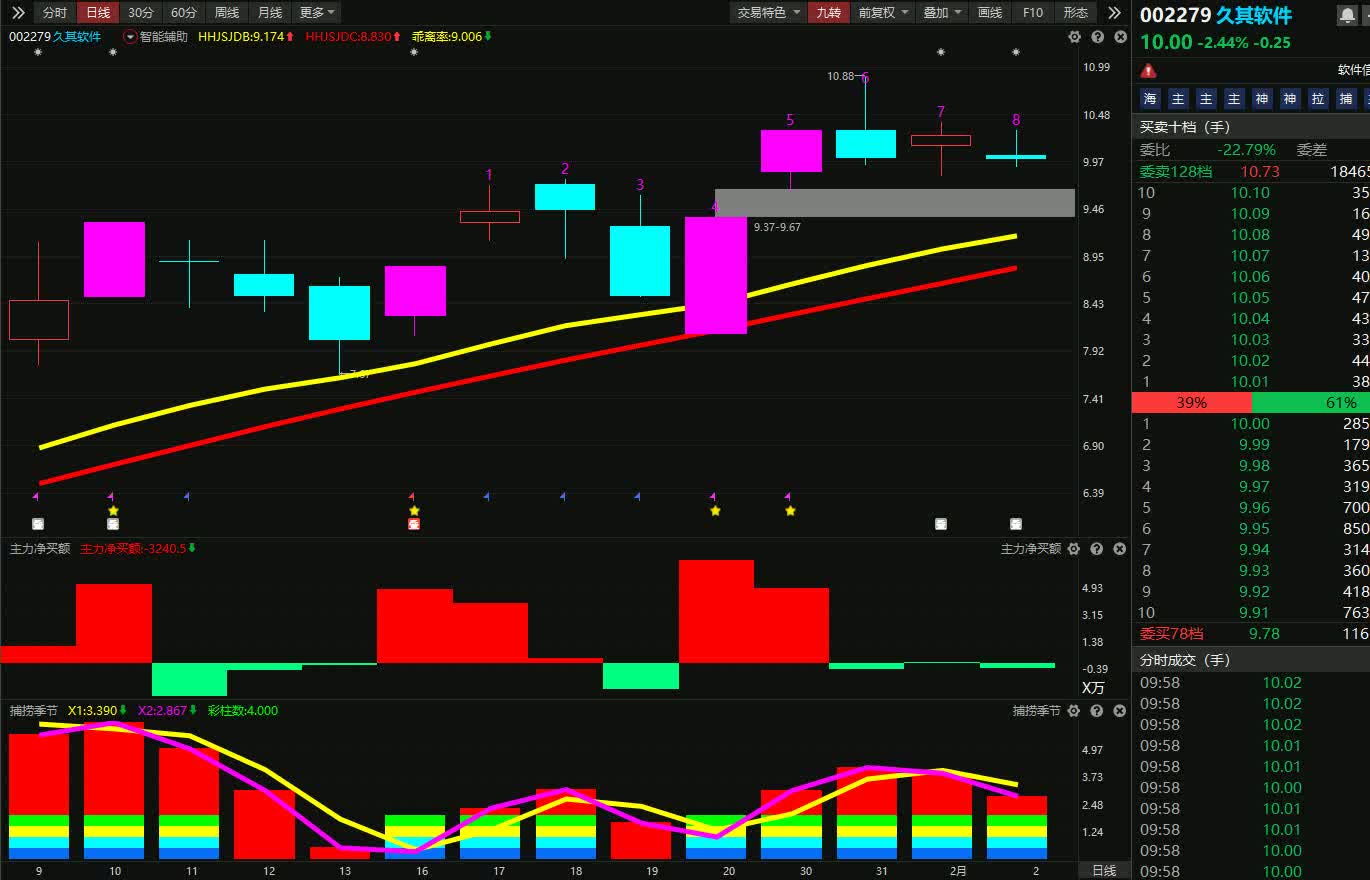Open the 更多 period dropdown
Viewport: 1370px width, 880px height.
318,13
